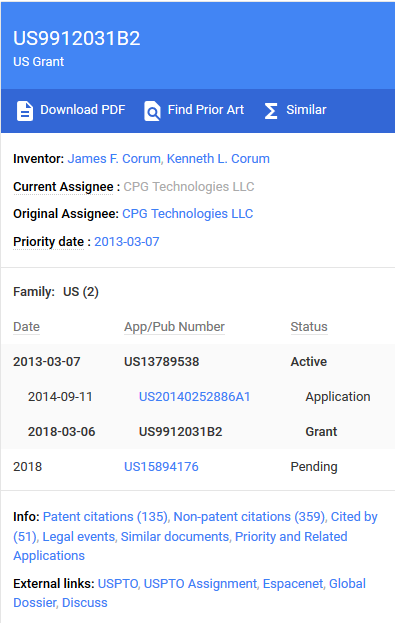This screenshot has width=395, height=623.
Task: Click the Find Prior Art label
Action: coord(205,110)
